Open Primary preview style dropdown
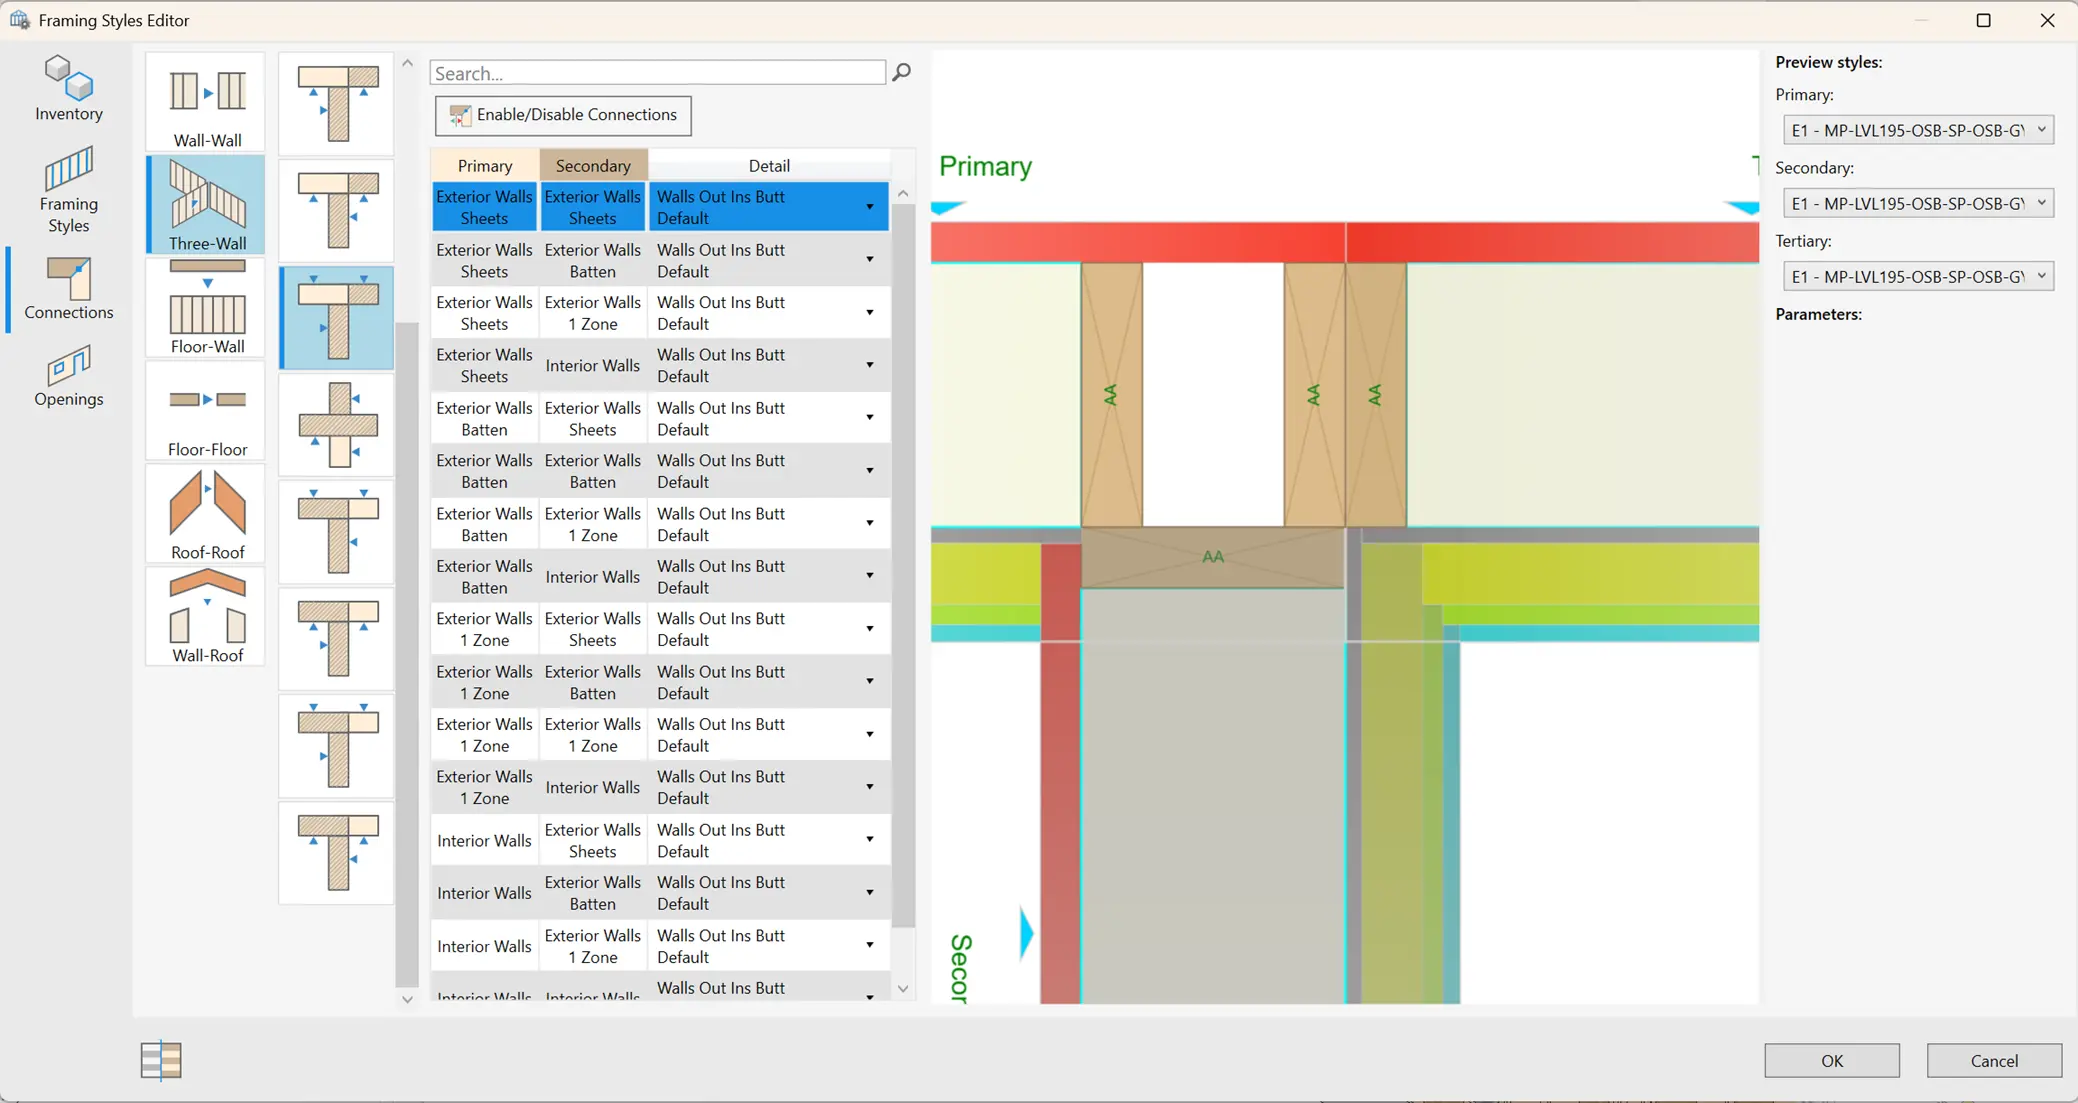Screen dimensions: 2078x1103 (x=1917, y=130)
